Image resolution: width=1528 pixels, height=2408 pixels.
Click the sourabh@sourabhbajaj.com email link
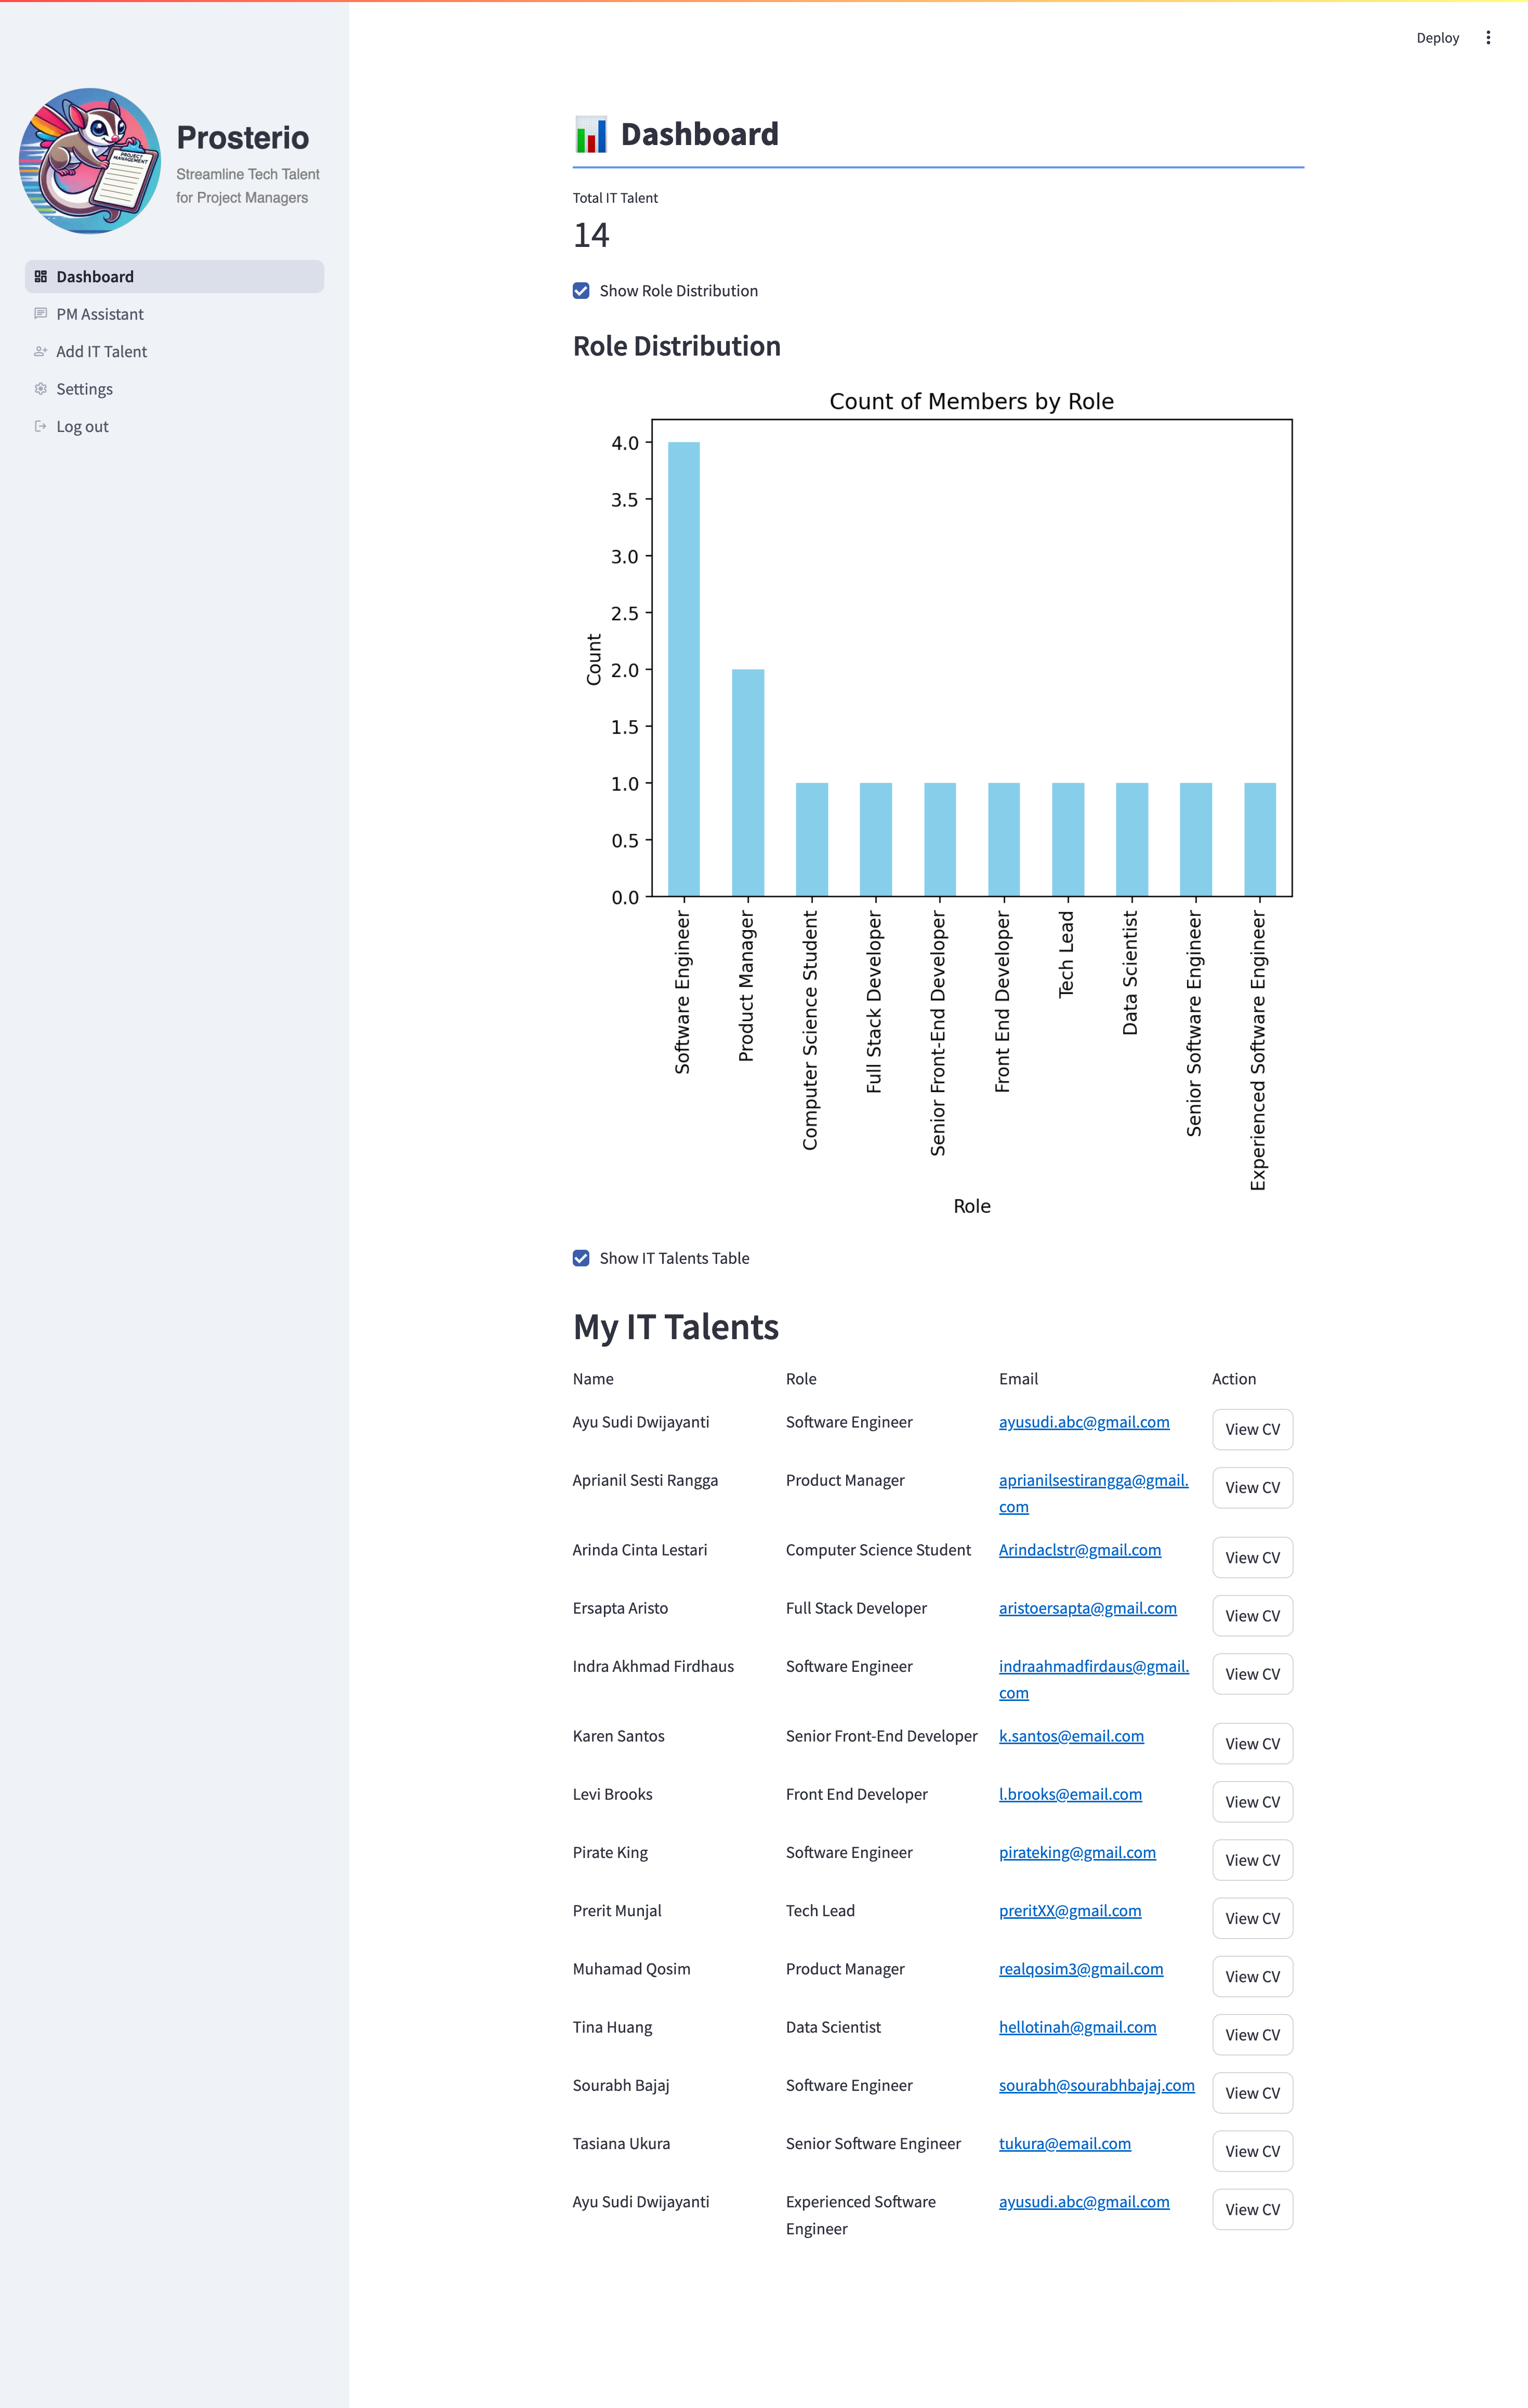1096,2085
